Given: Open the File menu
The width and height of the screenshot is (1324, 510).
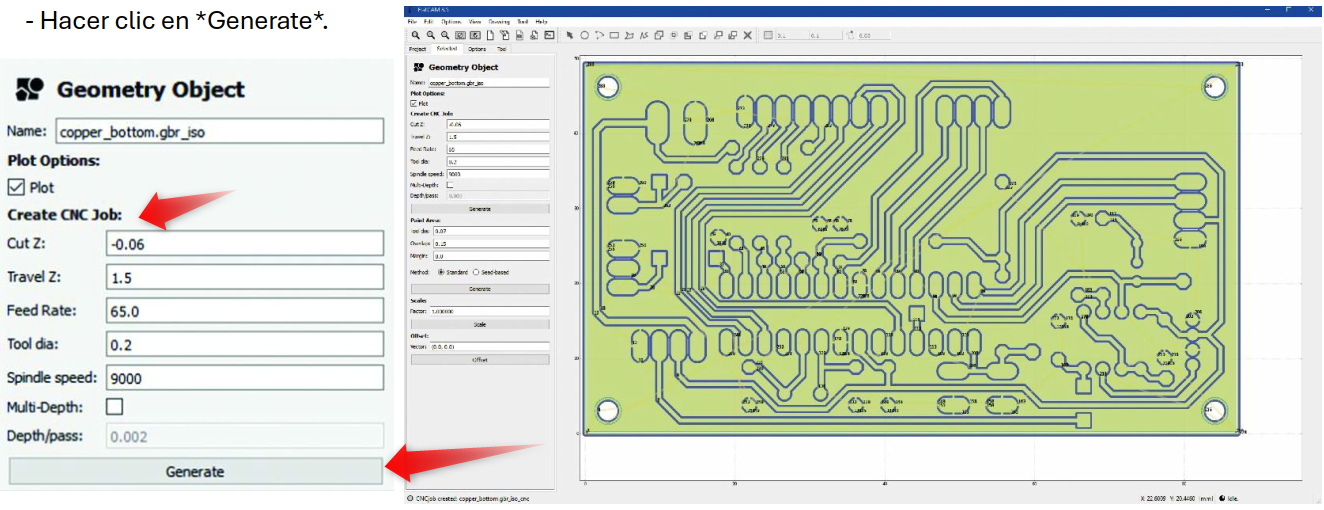Looking at the screenshot, I should pyautogui.click(x=412, y=21).
